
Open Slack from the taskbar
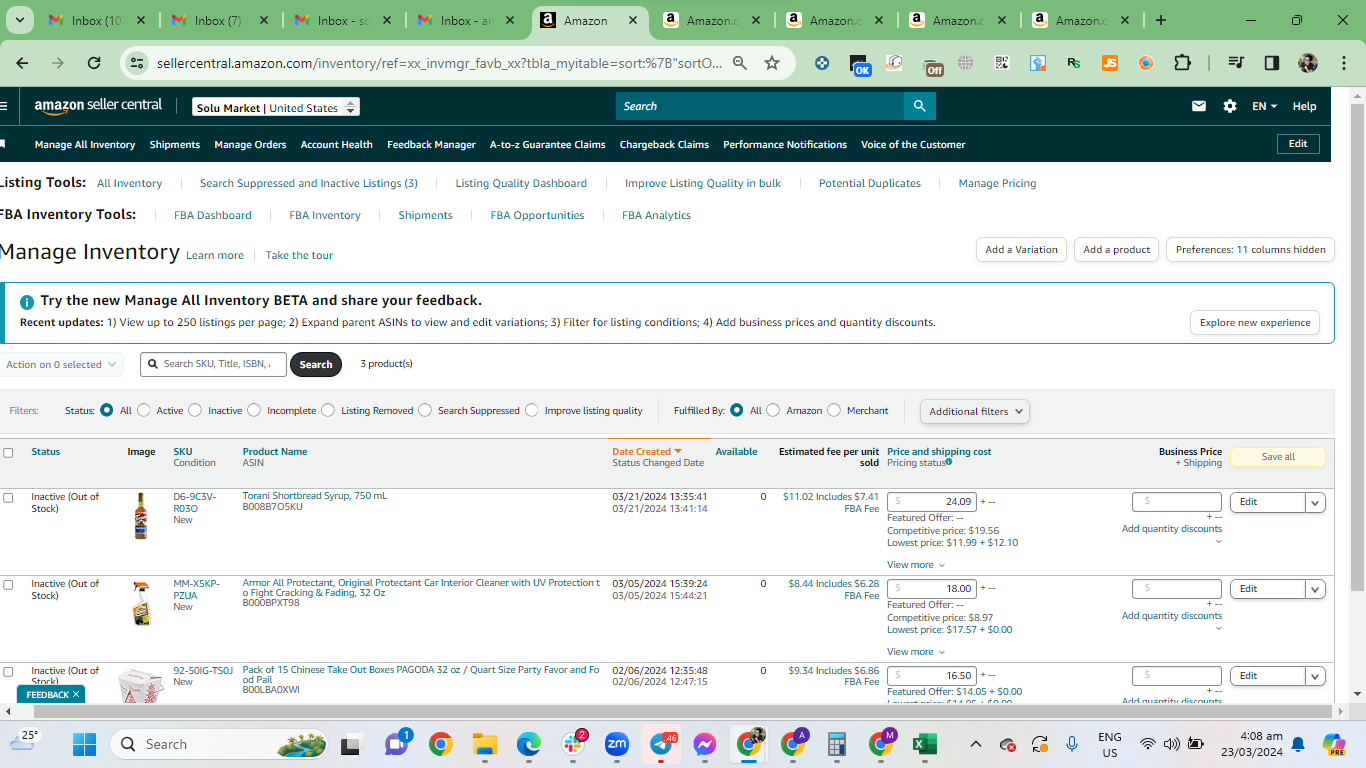tap(573, 744)
